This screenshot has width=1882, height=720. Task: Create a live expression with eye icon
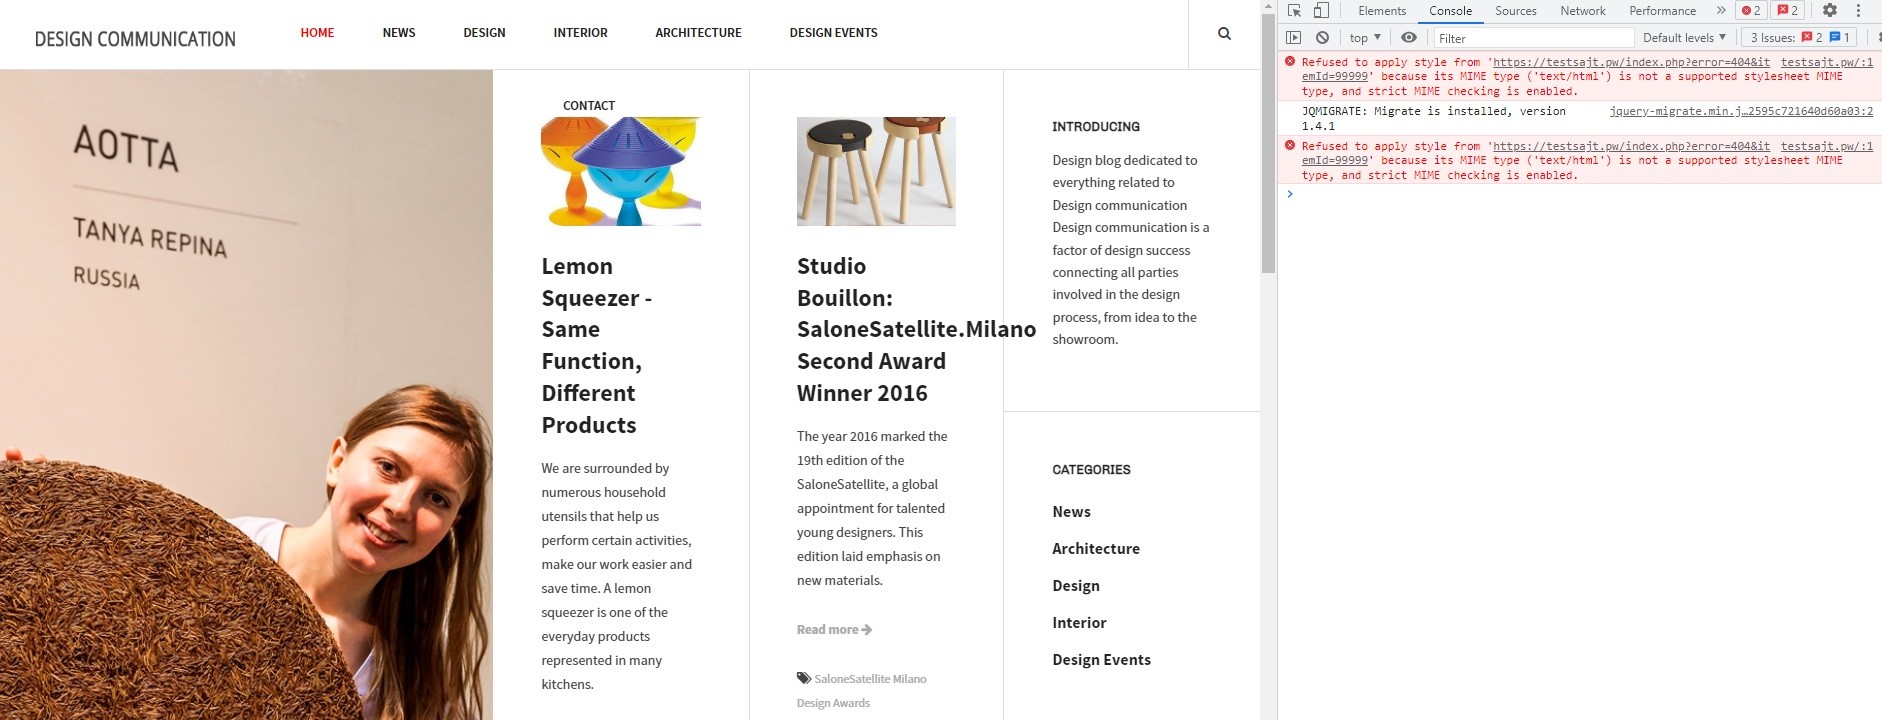(1409, 38)
